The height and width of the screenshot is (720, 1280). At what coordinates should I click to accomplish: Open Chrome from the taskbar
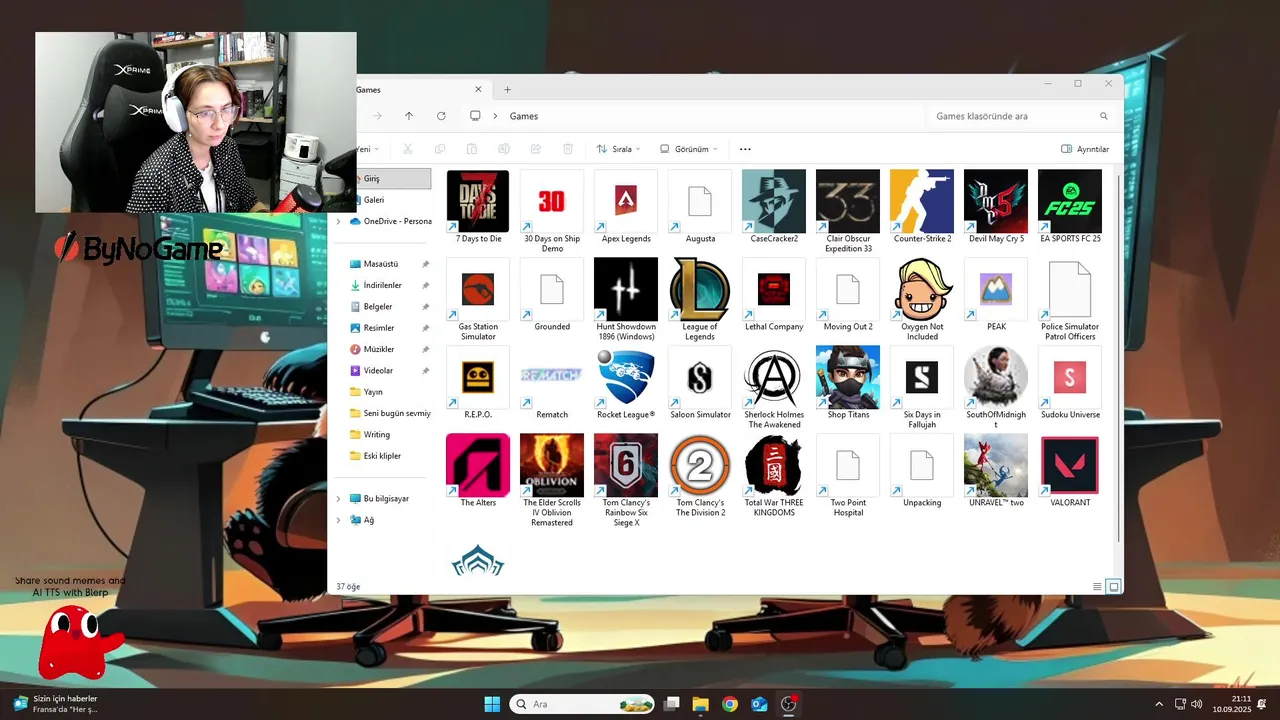click(730, 704)
